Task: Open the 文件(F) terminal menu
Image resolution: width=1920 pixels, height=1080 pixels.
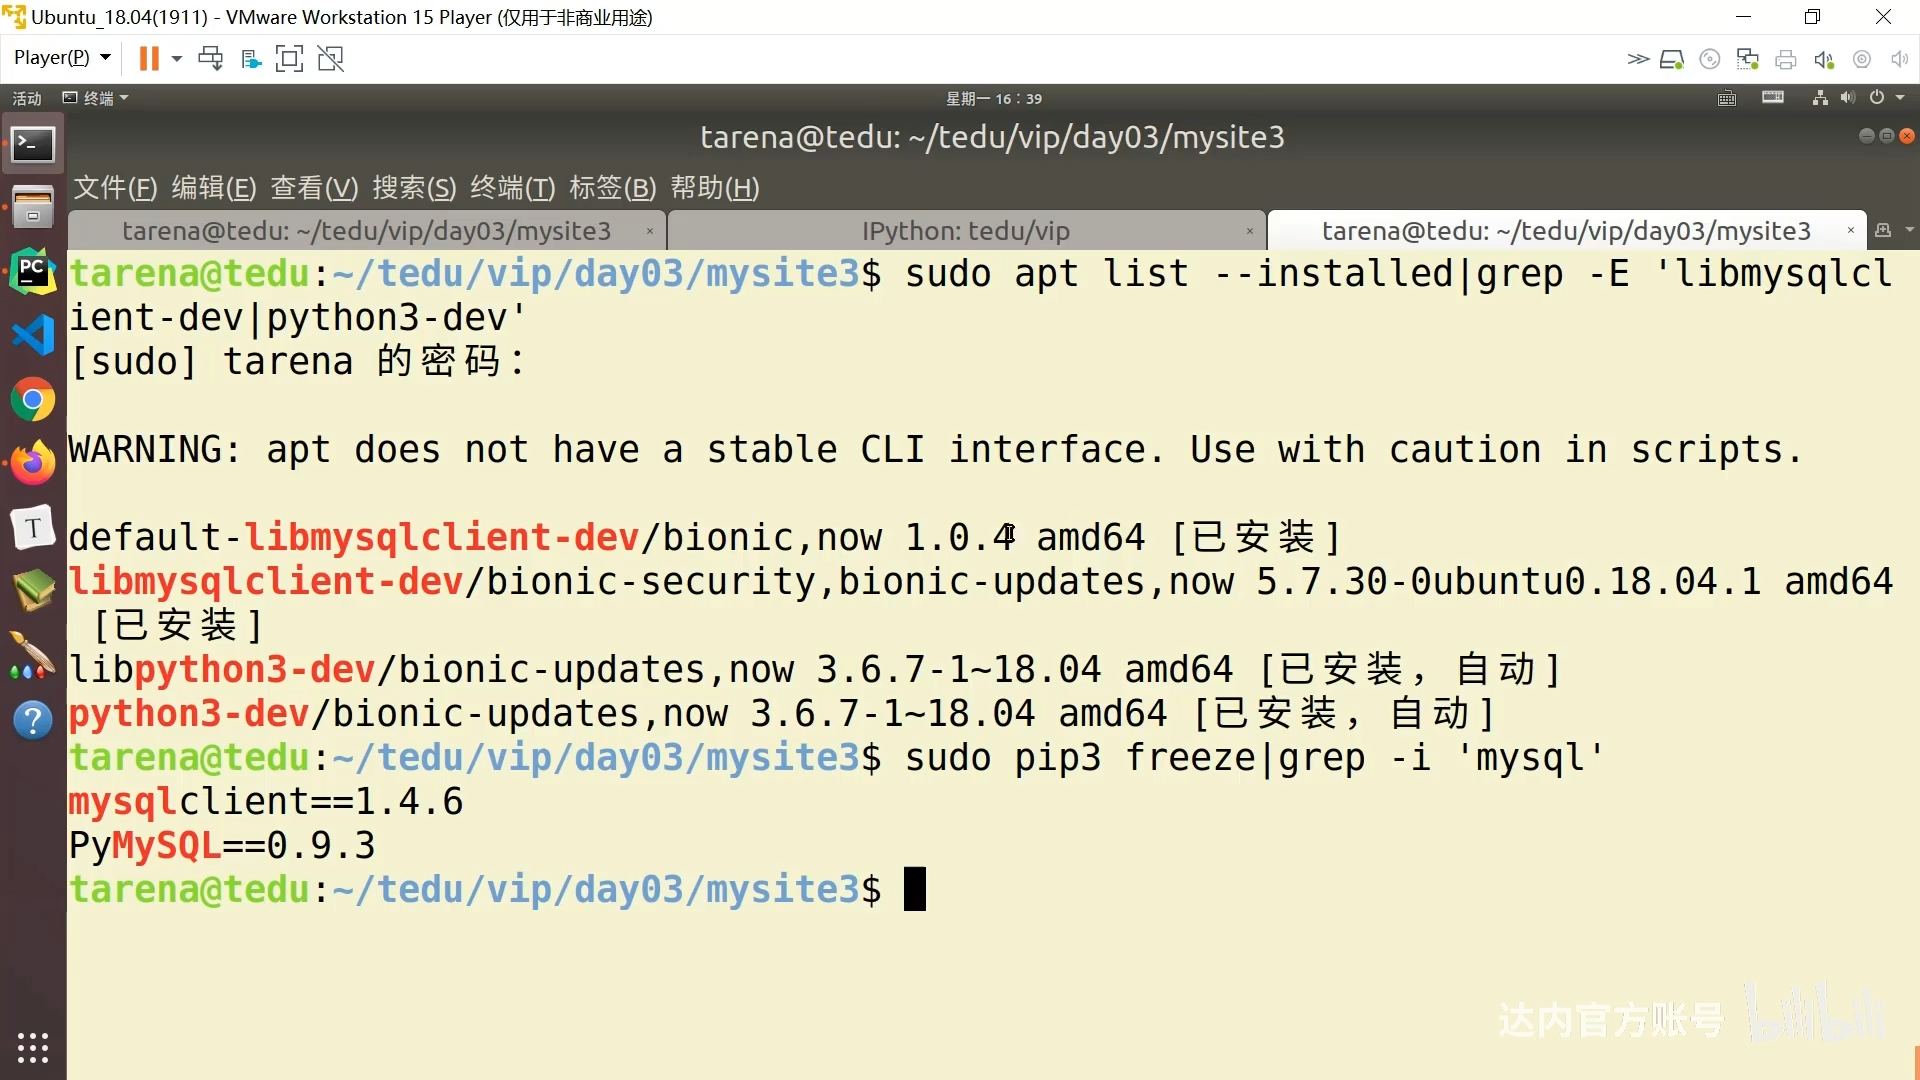Action: pos(115,188)
